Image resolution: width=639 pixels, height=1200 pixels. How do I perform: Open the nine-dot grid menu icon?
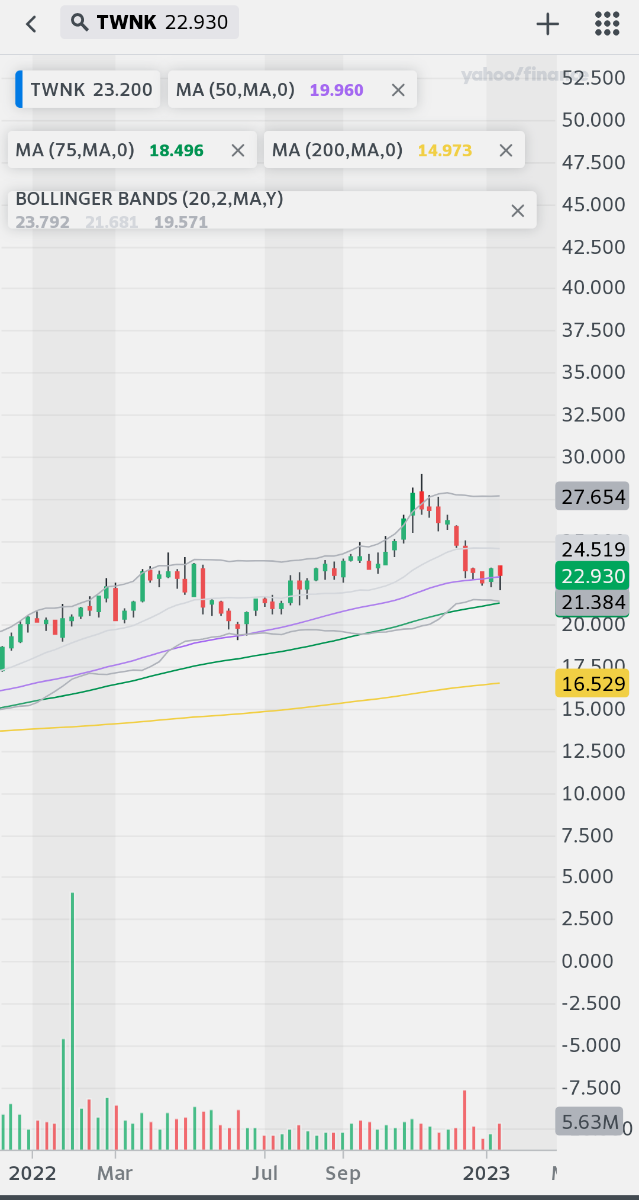coord(607,24)
